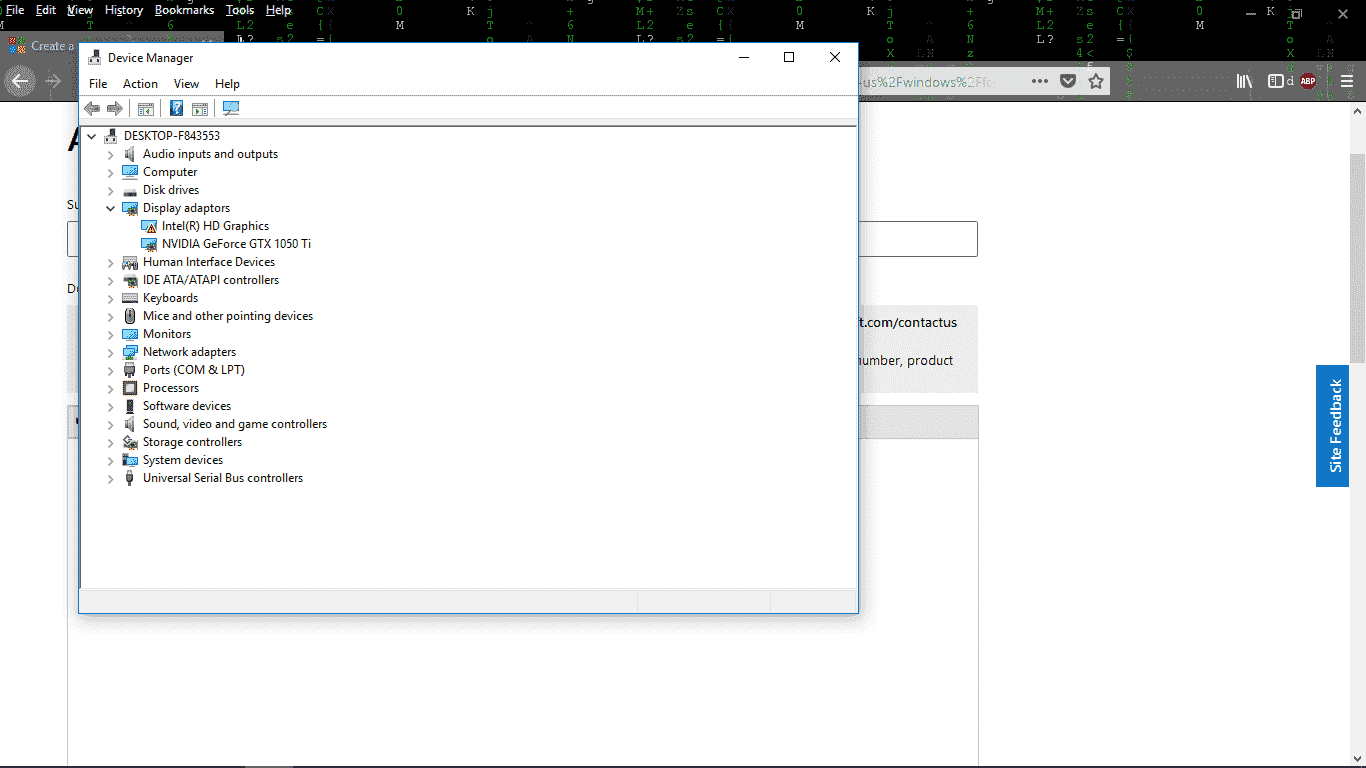Click the Ports (COM & LPT) icon
1366x768 pixels.
(130, 370)
